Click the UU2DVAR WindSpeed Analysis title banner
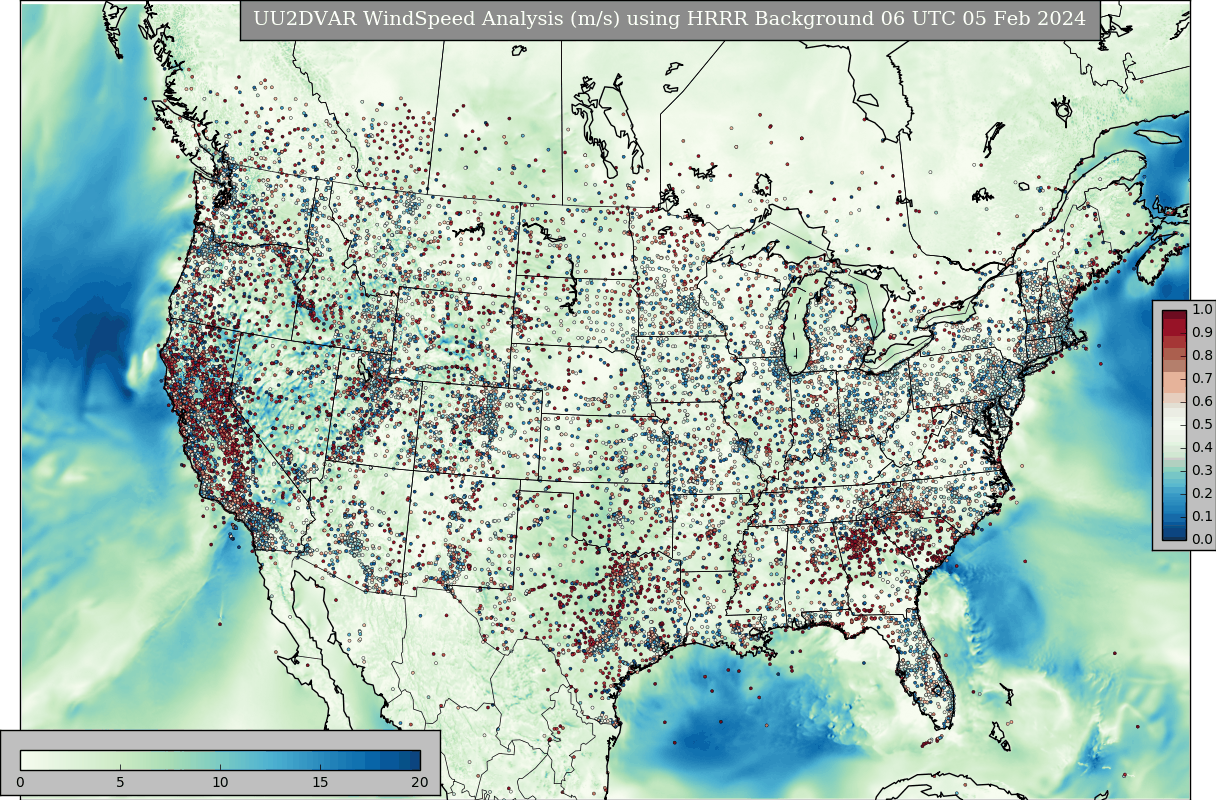1216x800 pixels. [x=670, y=20]
